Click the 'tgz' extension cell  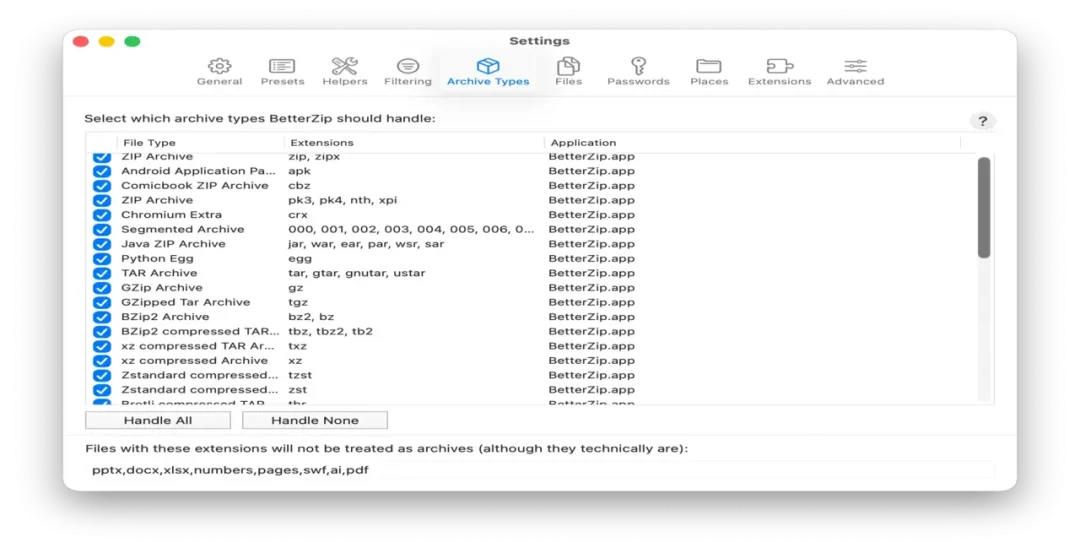[x=298, y=303]
